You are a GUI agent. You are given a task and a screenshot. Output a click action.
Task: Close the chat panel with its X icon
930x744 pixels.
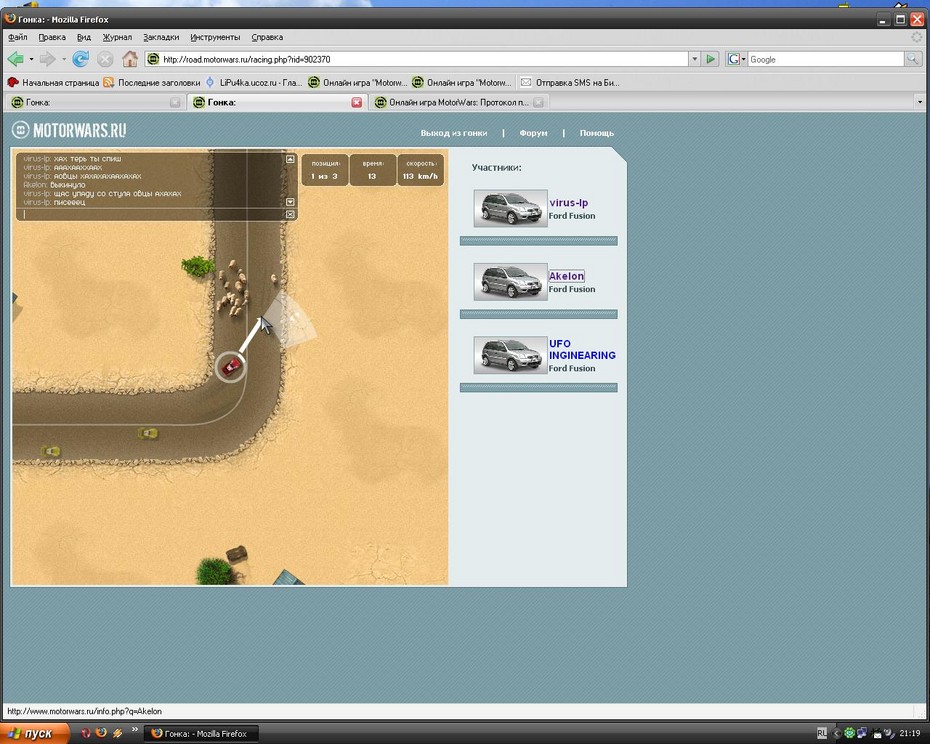pyautogui.click(x=290, y=214)
